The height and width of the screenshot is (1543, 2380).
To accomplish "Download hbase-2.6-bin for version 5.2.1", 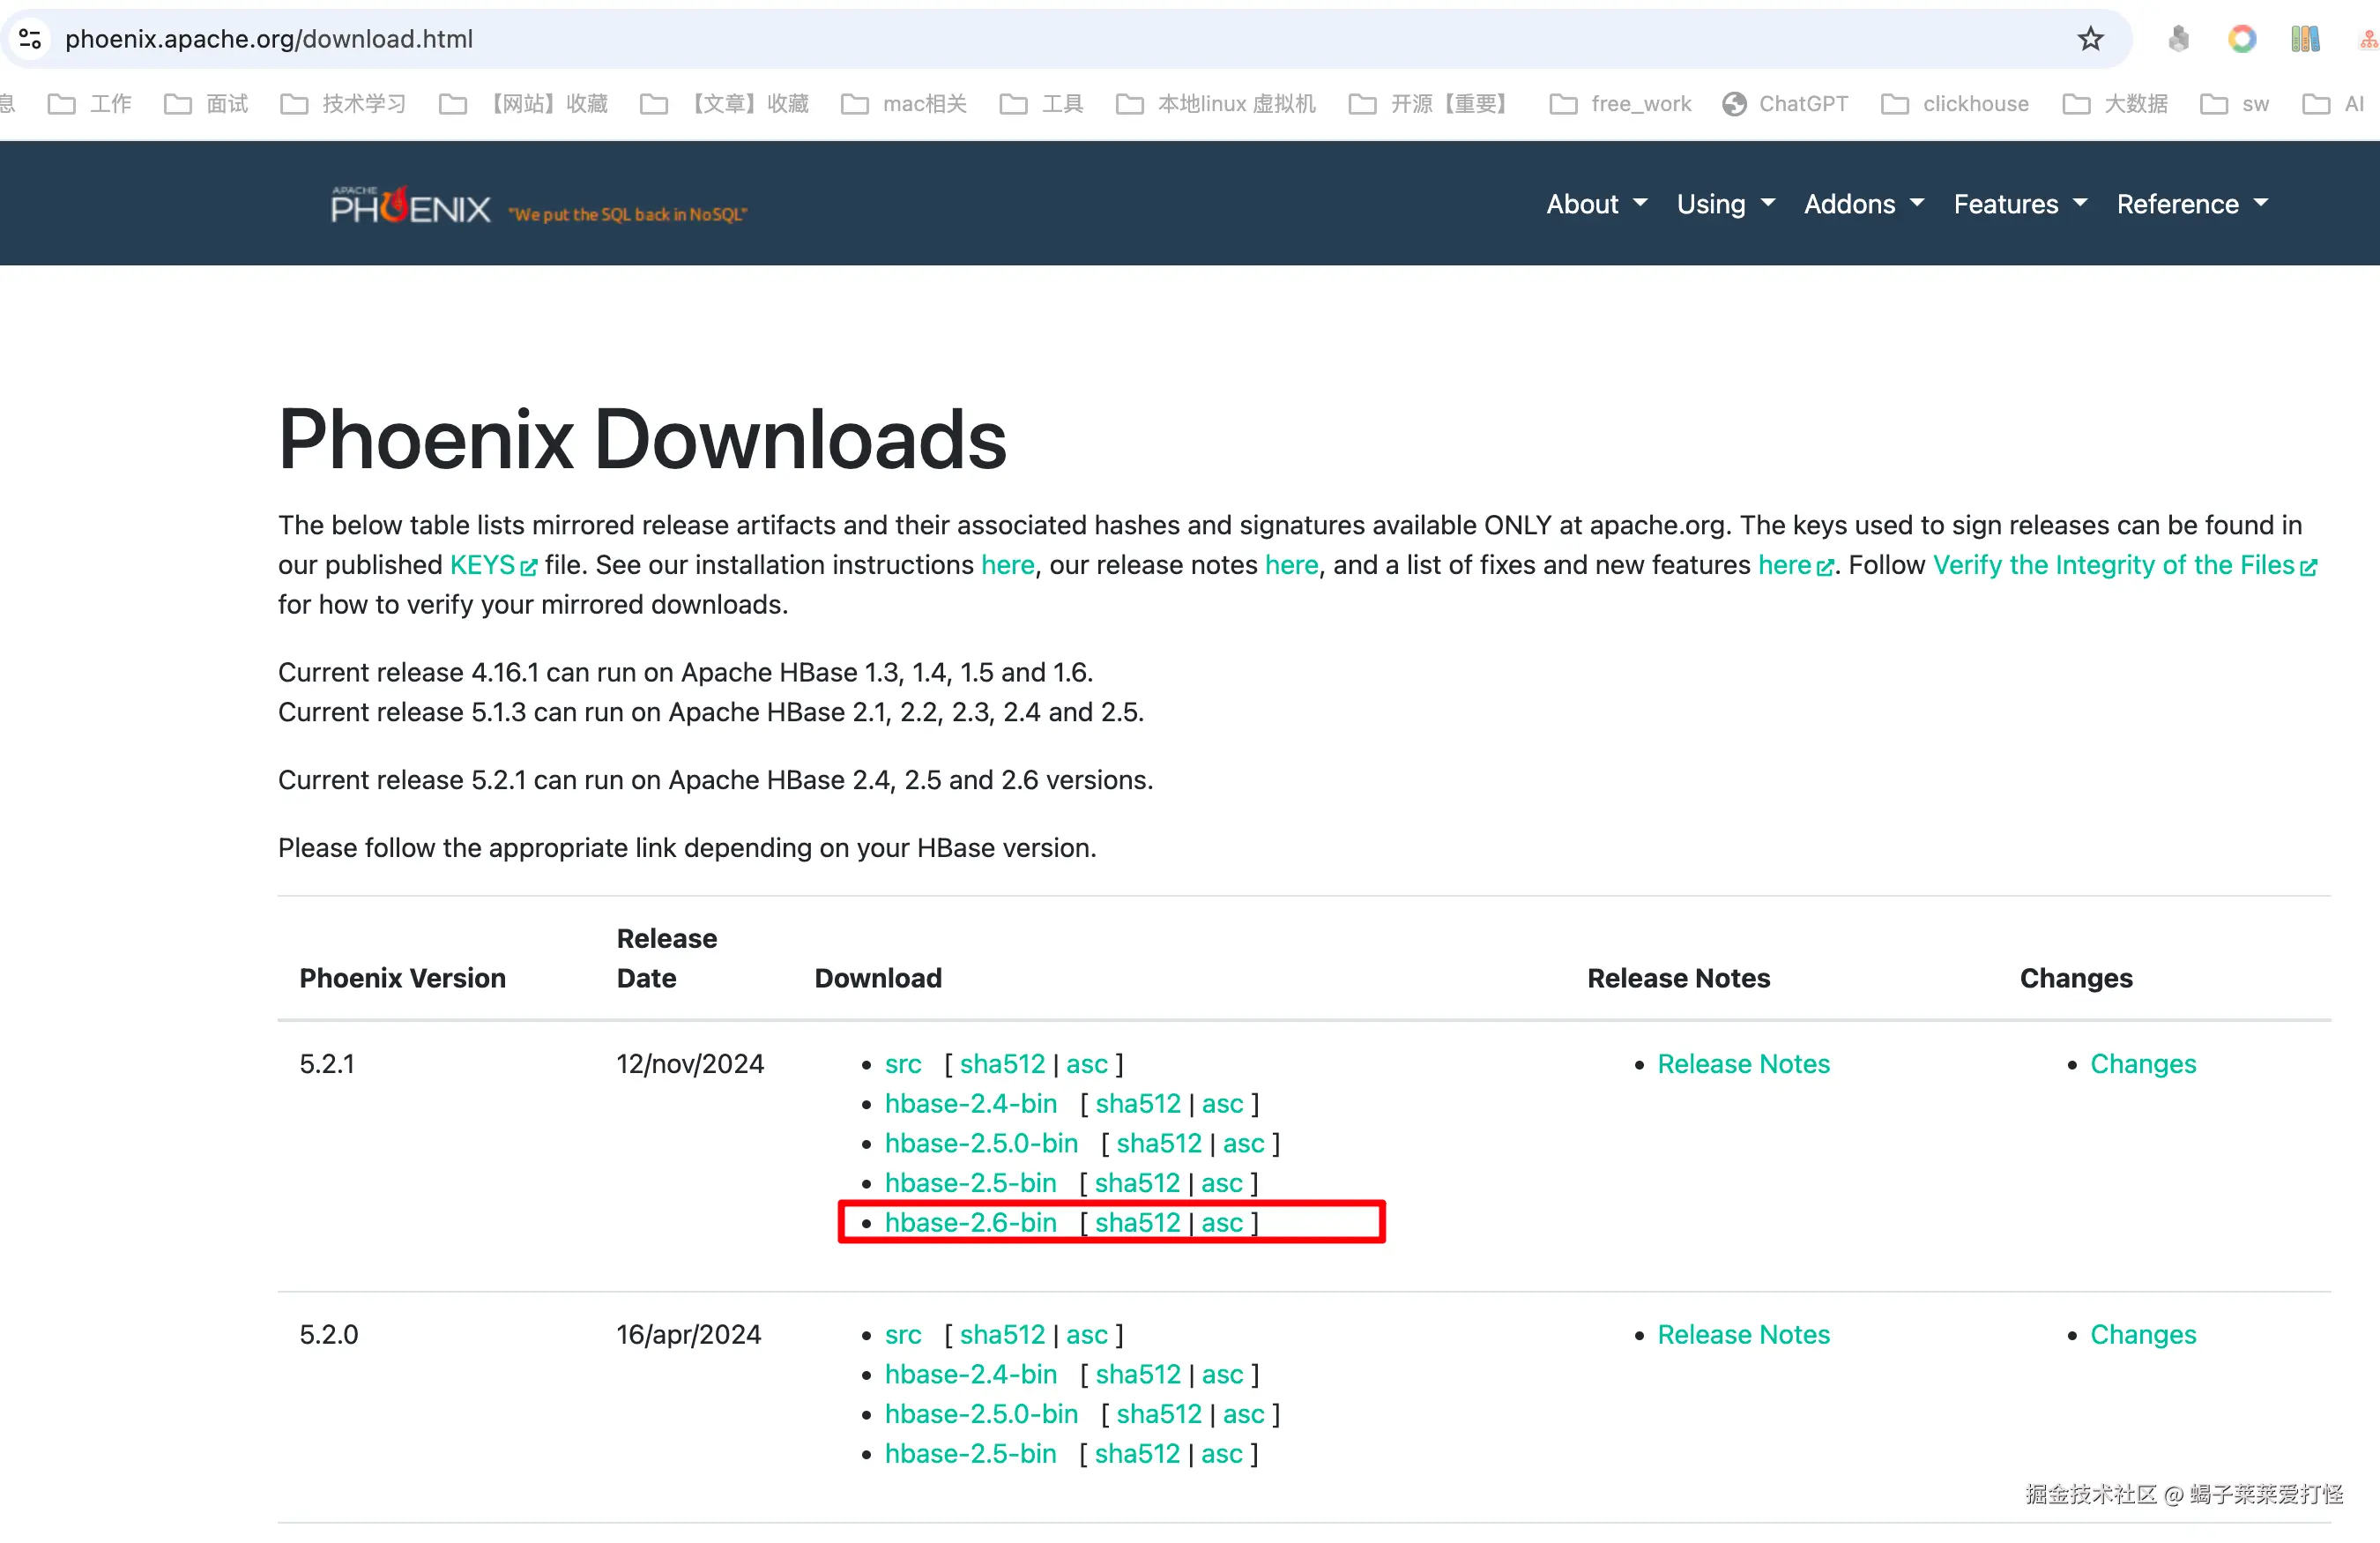I will tap(970, 1222).
